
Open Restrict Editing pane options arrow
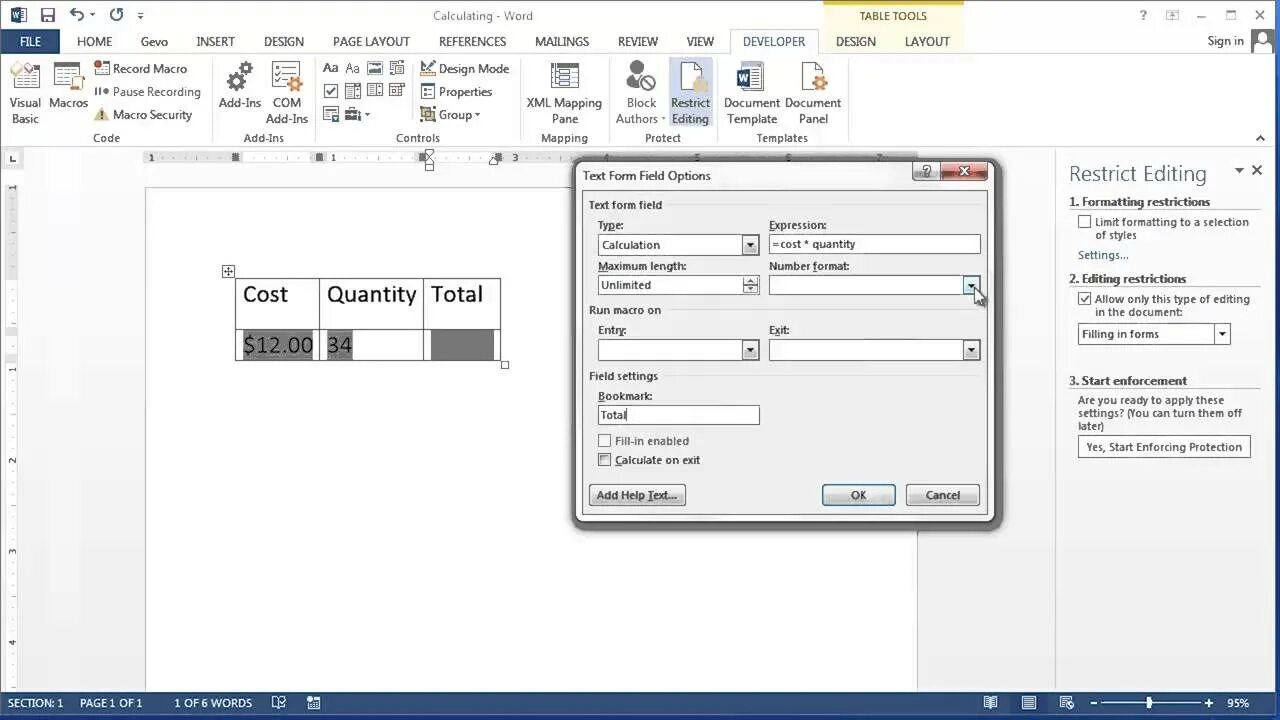[x=1239, y=171]
